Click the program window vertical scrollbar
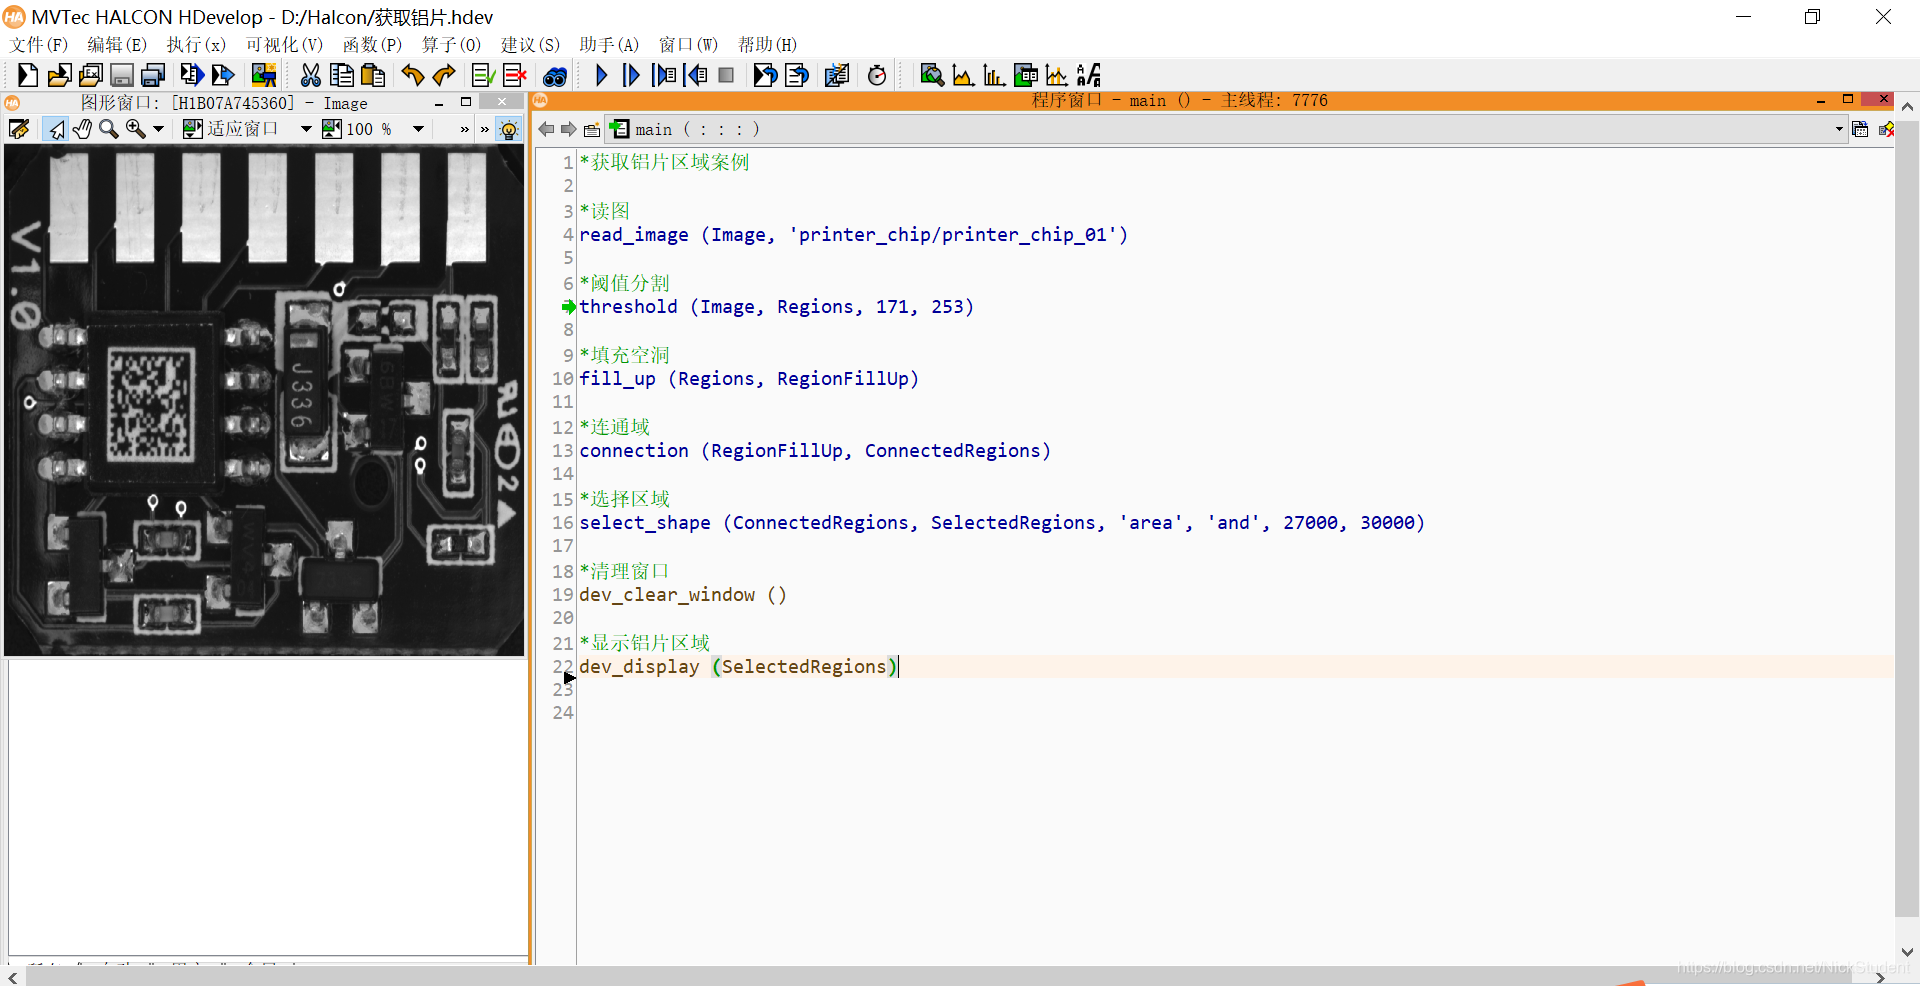The height and width of the screenshot is (986, 1920). tap(1906, 530)
